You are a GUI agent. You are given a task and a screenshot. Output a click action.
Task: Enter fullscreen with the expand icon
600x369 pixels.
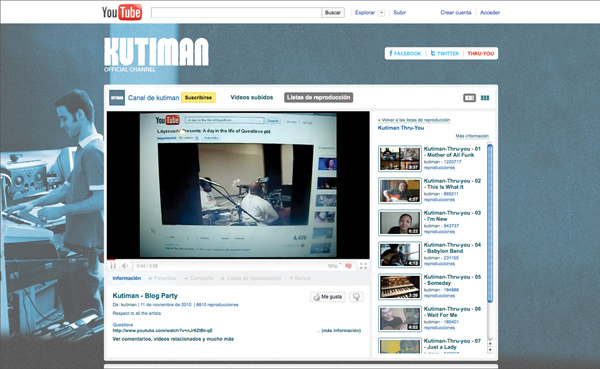363,266
